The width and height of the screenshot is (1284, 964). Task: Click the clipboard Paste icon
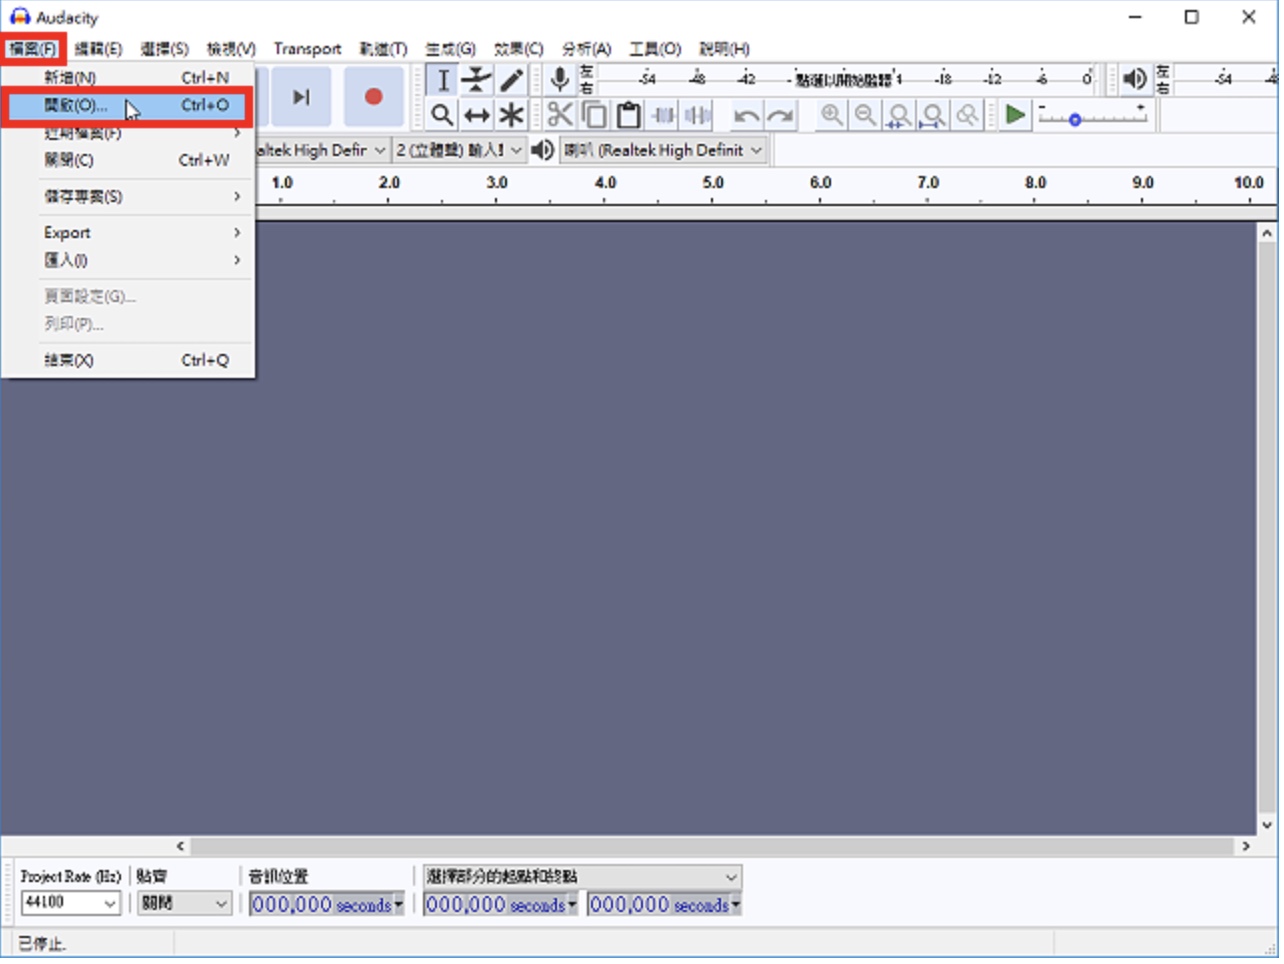628,115
